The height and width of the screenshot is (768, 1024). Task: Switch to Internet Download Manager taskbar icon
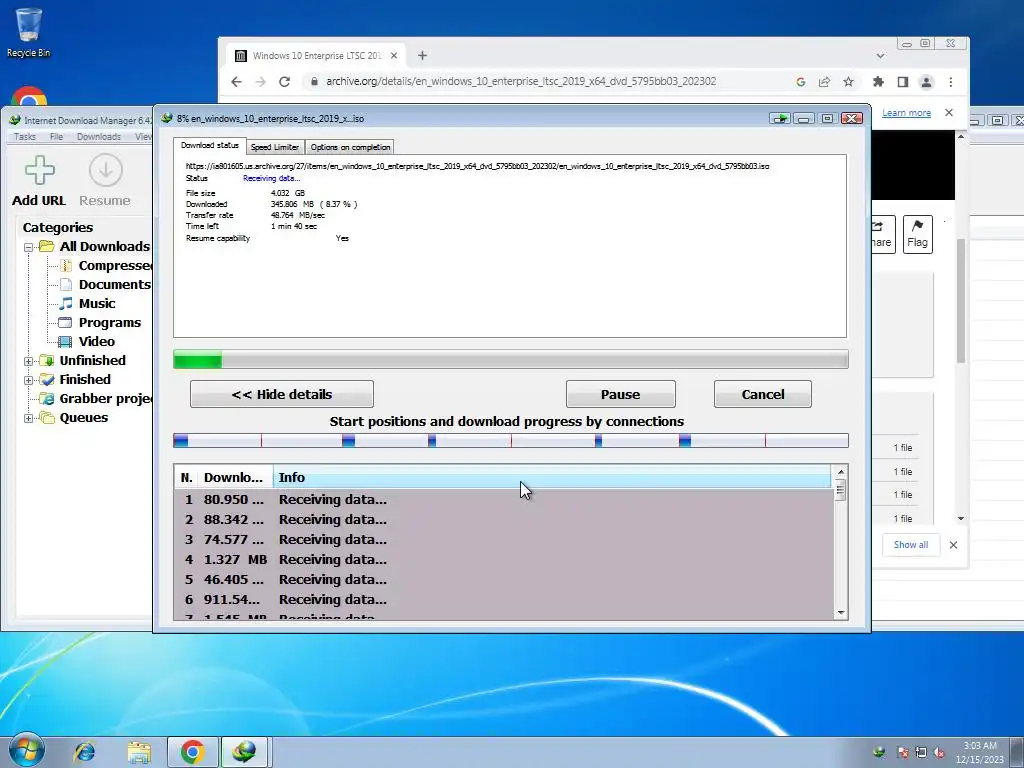pos(244,752)
